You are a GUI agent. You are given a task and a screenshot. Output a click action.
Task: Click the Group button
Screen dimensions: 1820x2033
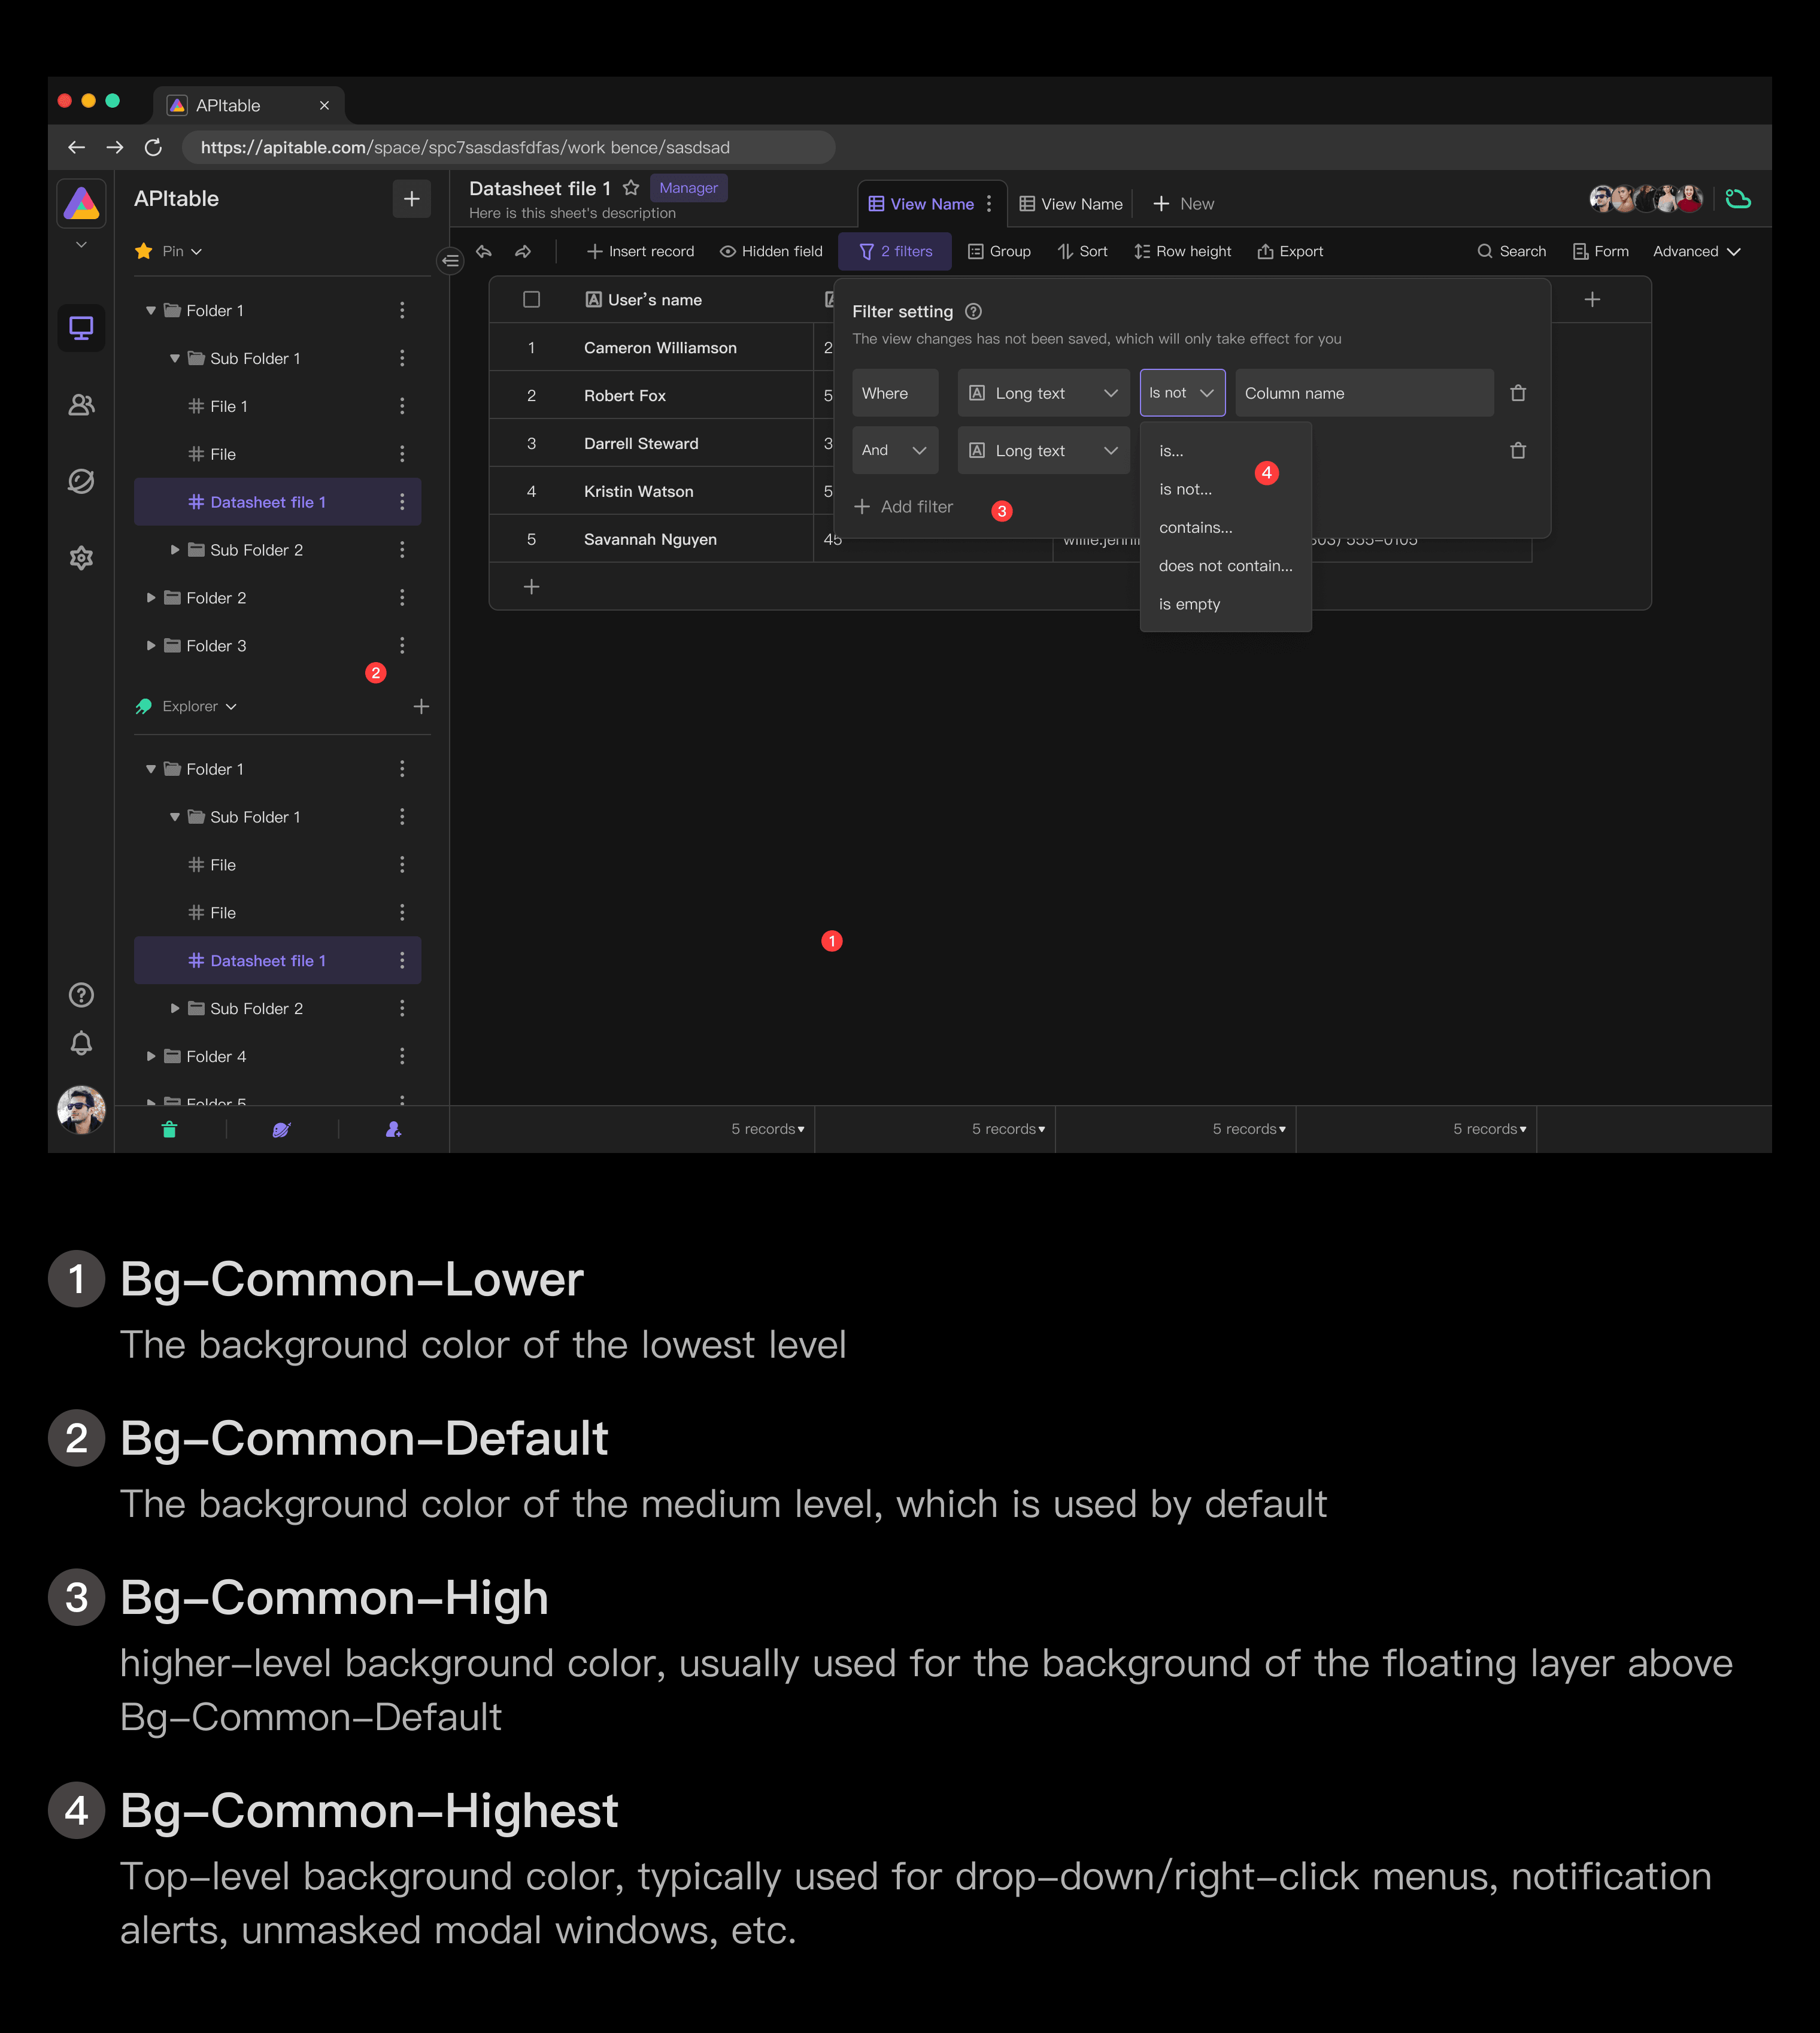point(999,252)
